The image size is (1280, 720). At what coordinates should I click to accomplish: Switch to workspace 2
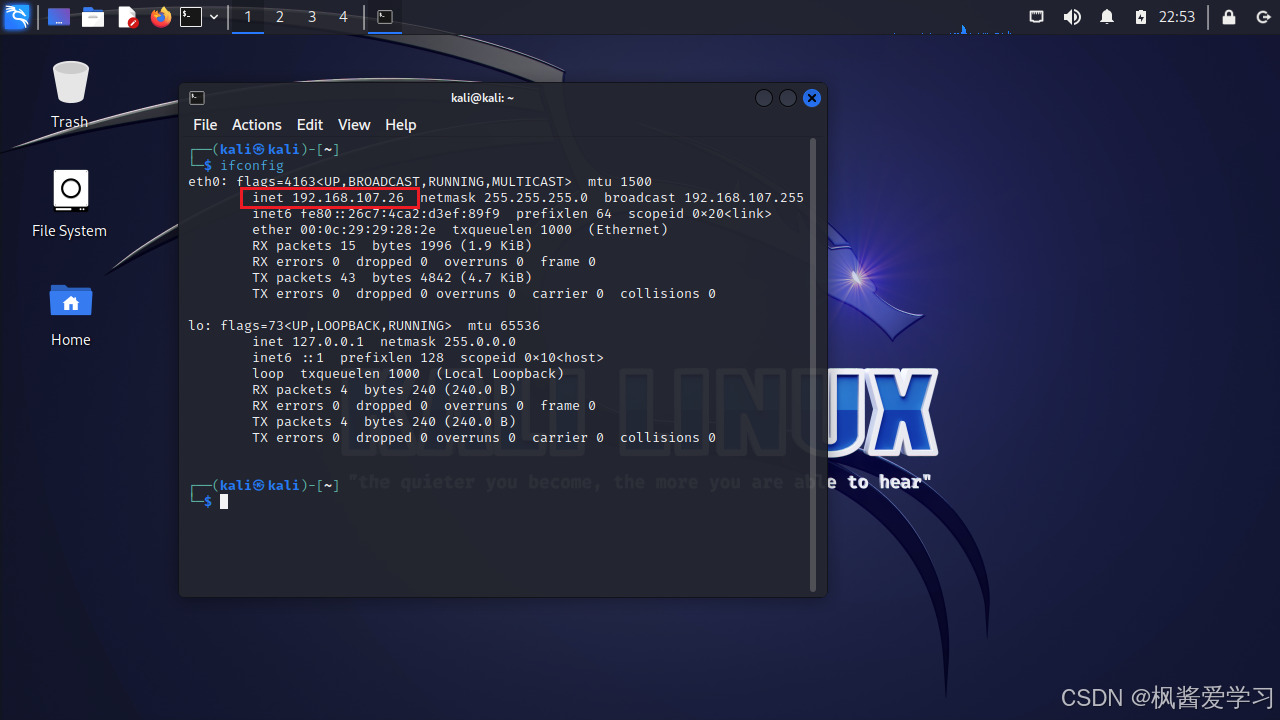coord(280,17)
